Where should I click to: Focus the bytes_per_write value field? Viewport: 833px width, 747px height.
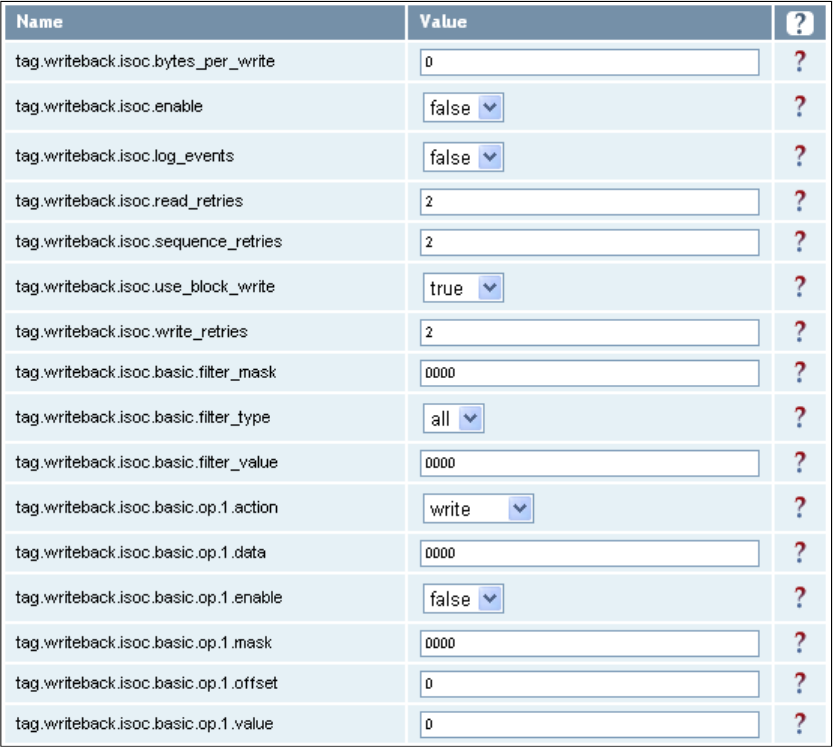(589, 62)
